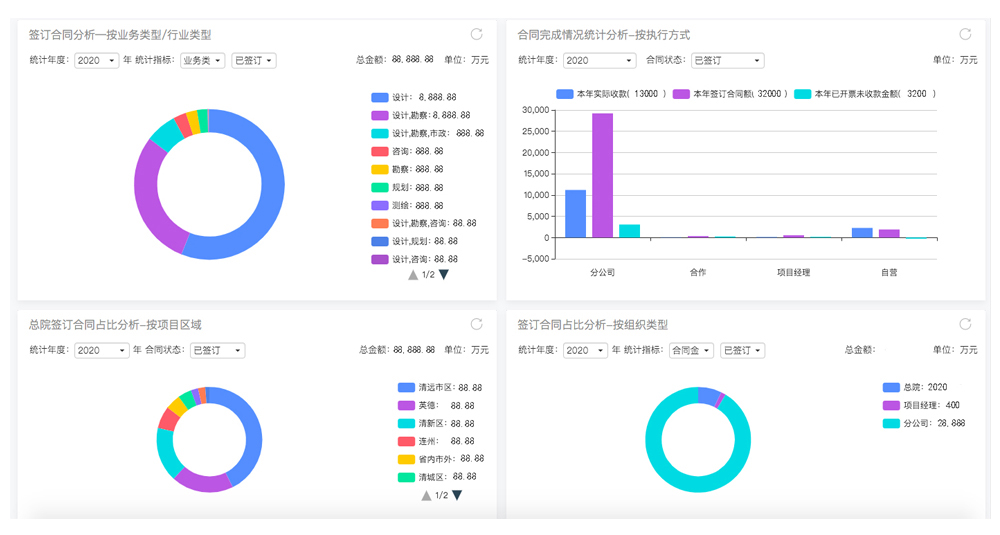
Task: Click refresh icon on 合同完成情况统计分析 panel
Action: [965, 34]
